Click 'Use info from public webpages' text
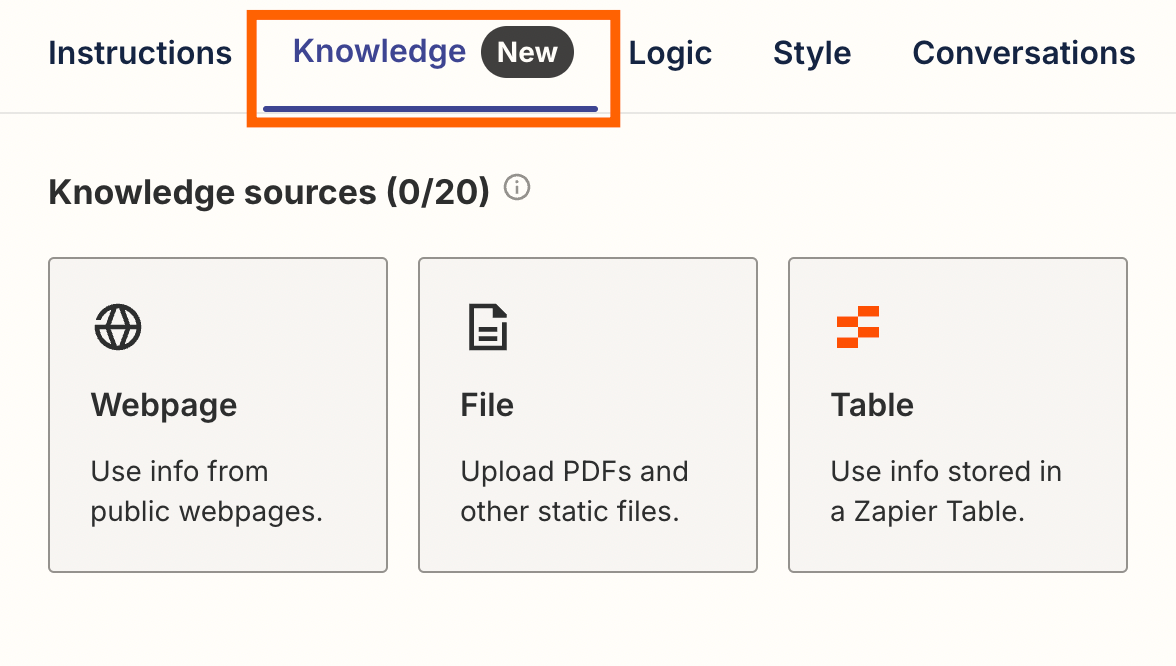The width and height of the screenshot is (1176, 666). [207, 491]
